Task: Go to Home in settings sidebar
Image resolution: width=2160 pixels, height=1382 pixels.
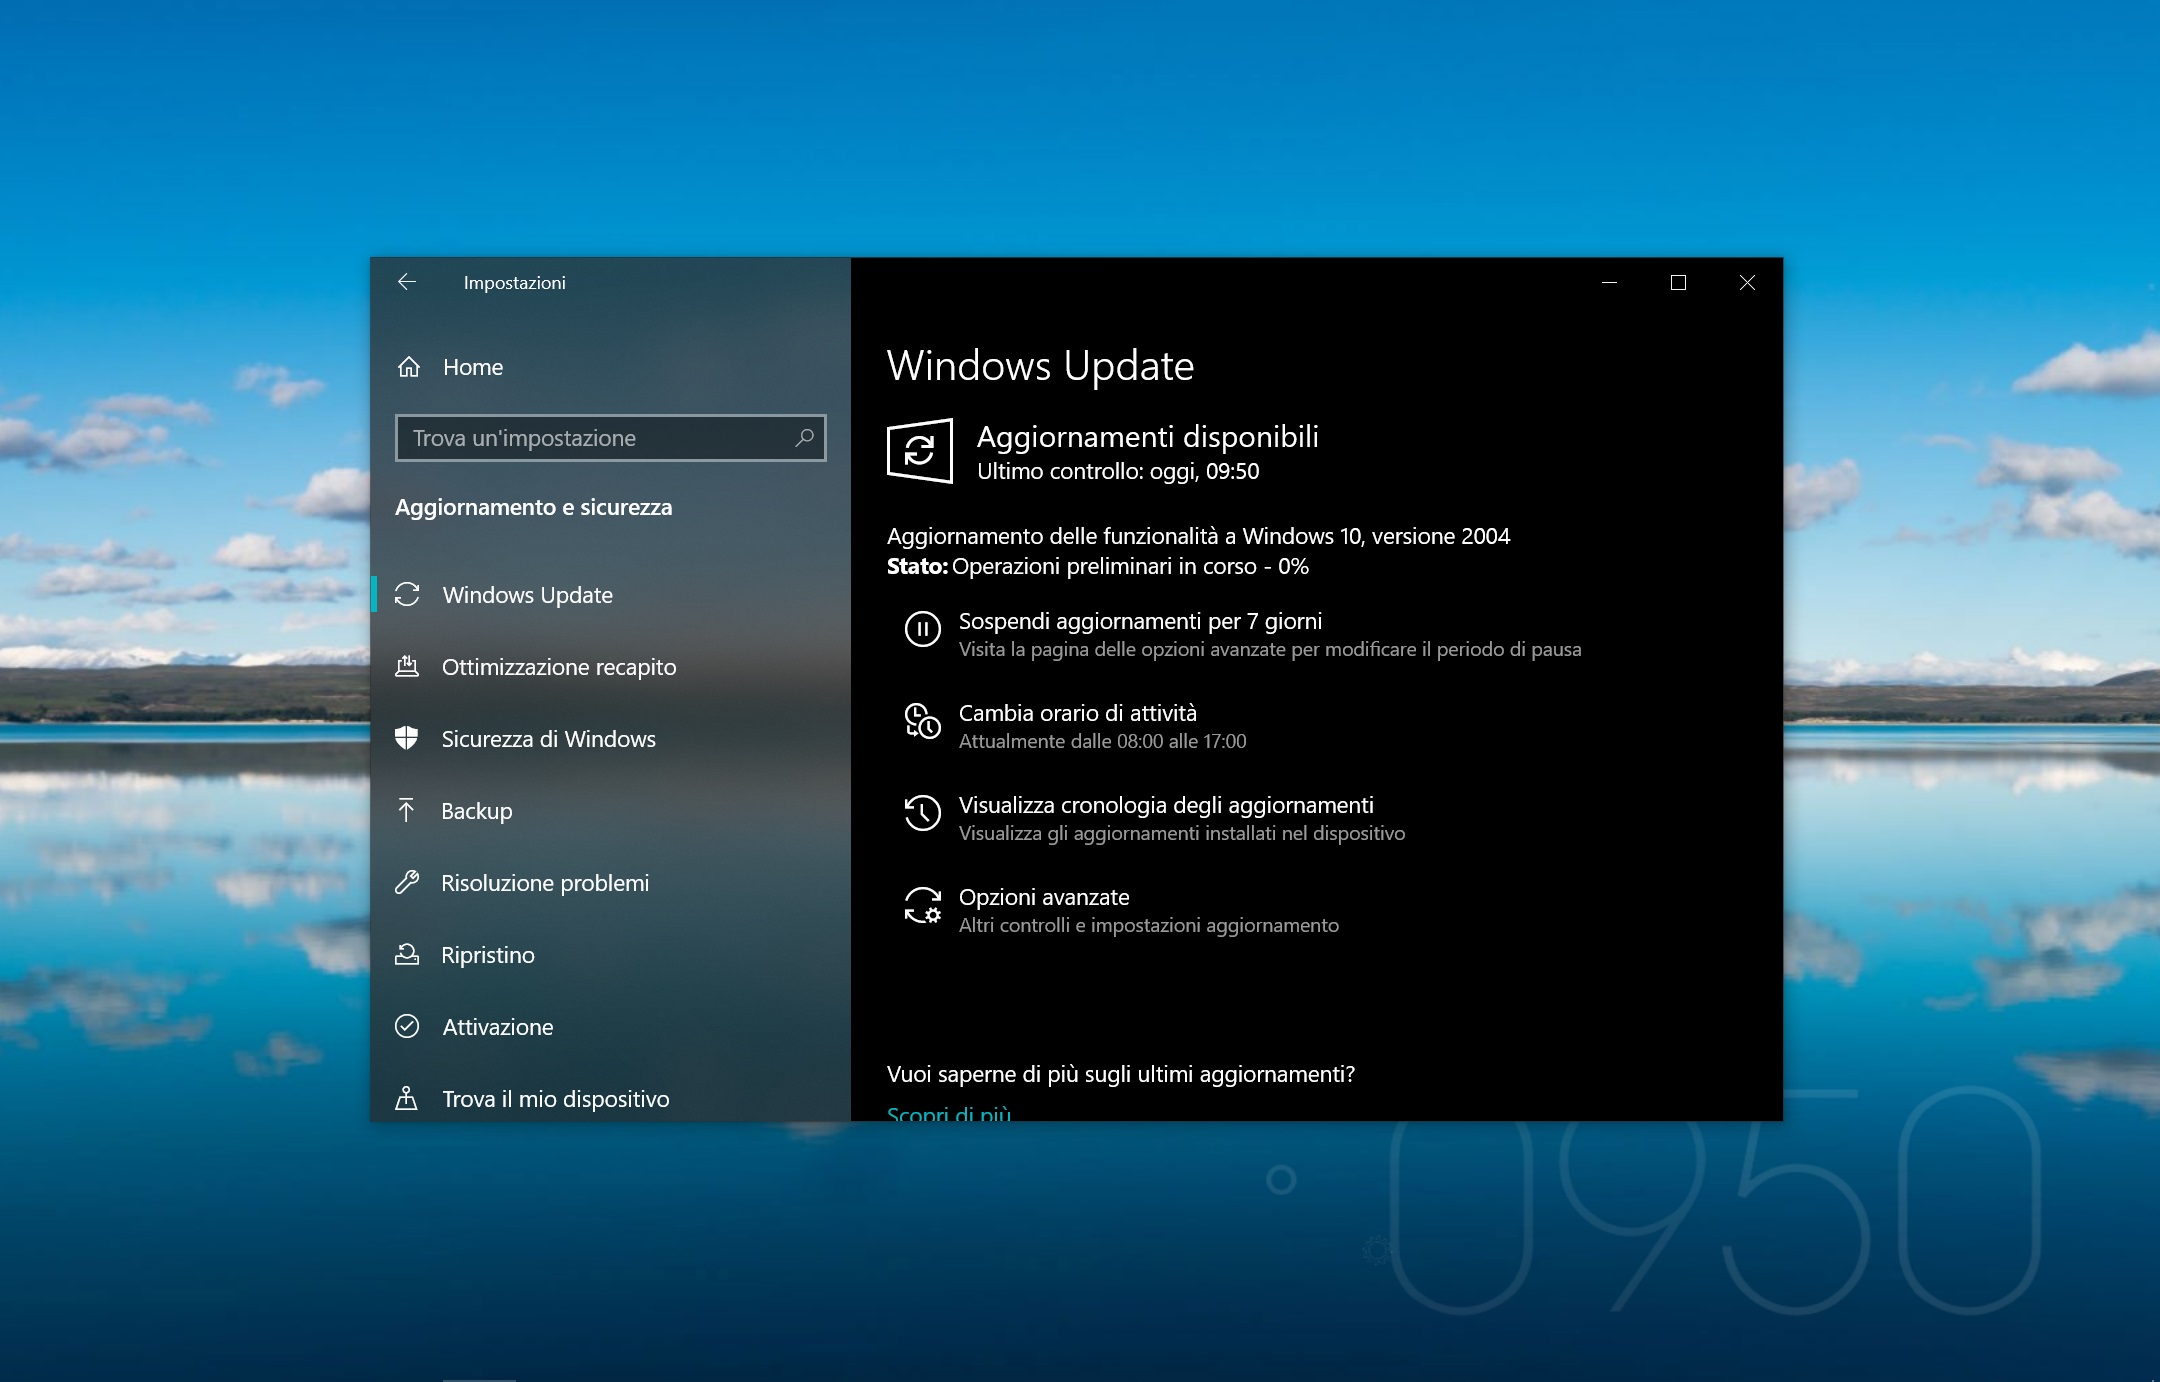Action: click(611, 367)
